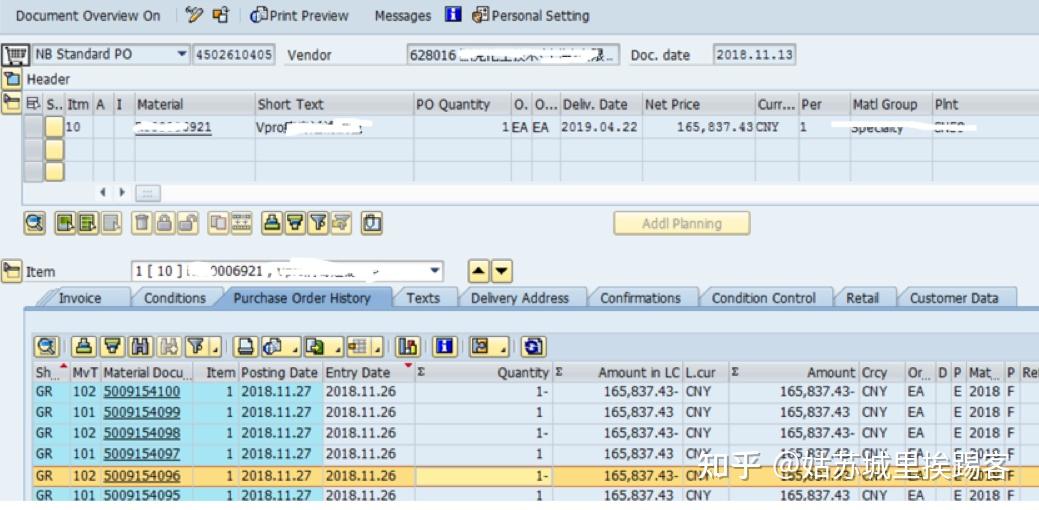Switch to the Conditions tab
Viewport: 1039px width, 510px height.
(175, 298)
